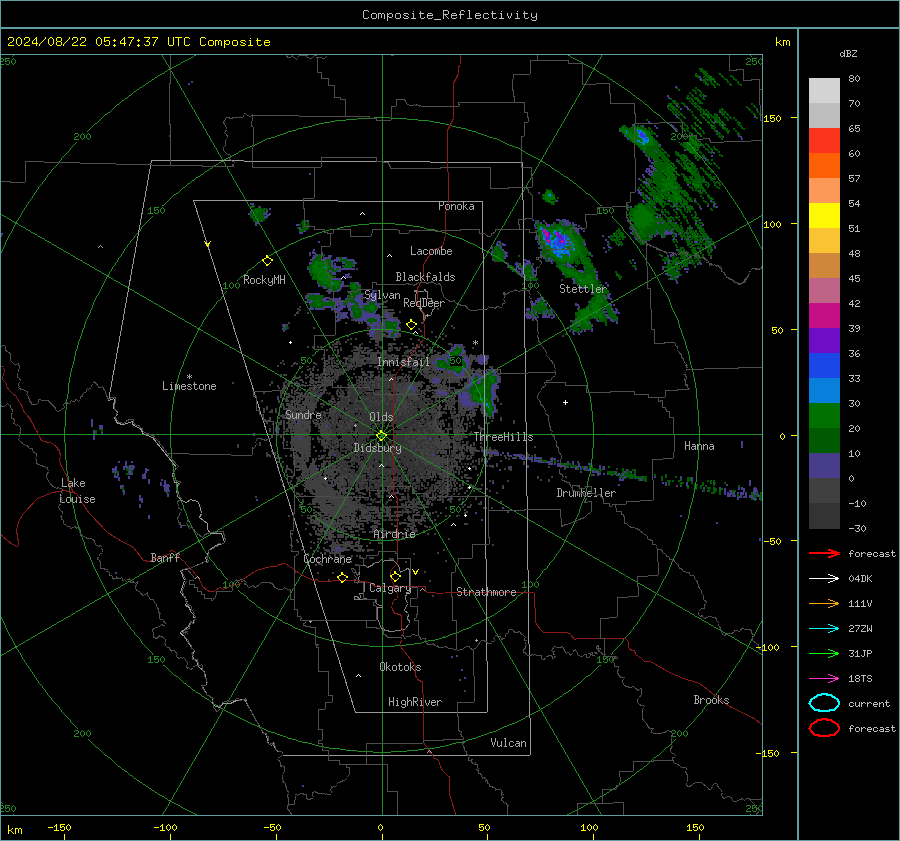Click the RockyMH label
This screenshot has width=900, height=841.
(x=264, y=280)
